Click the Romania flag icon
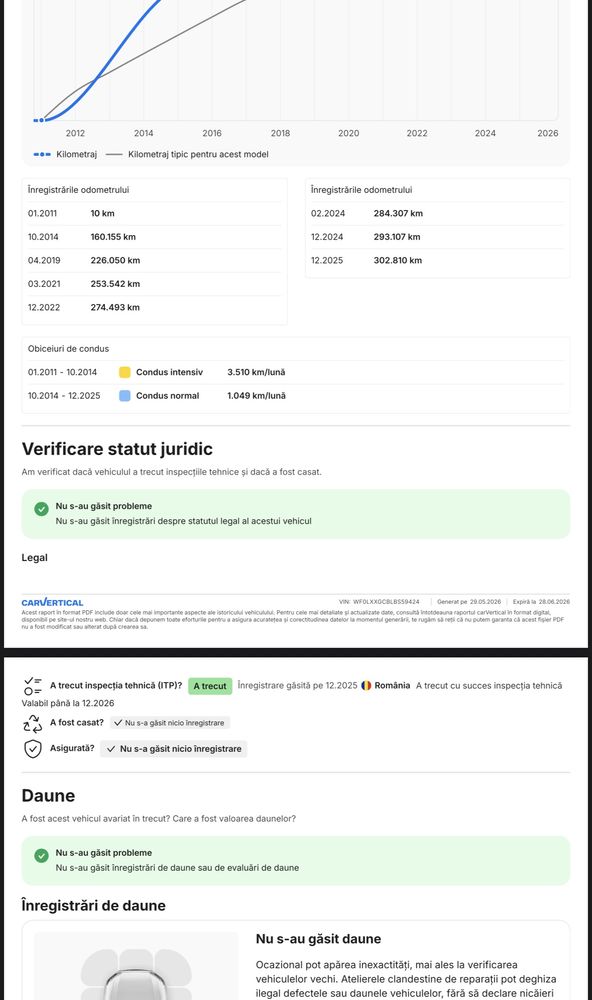Viewport: 592px width, 1000px height. [366, 686]
